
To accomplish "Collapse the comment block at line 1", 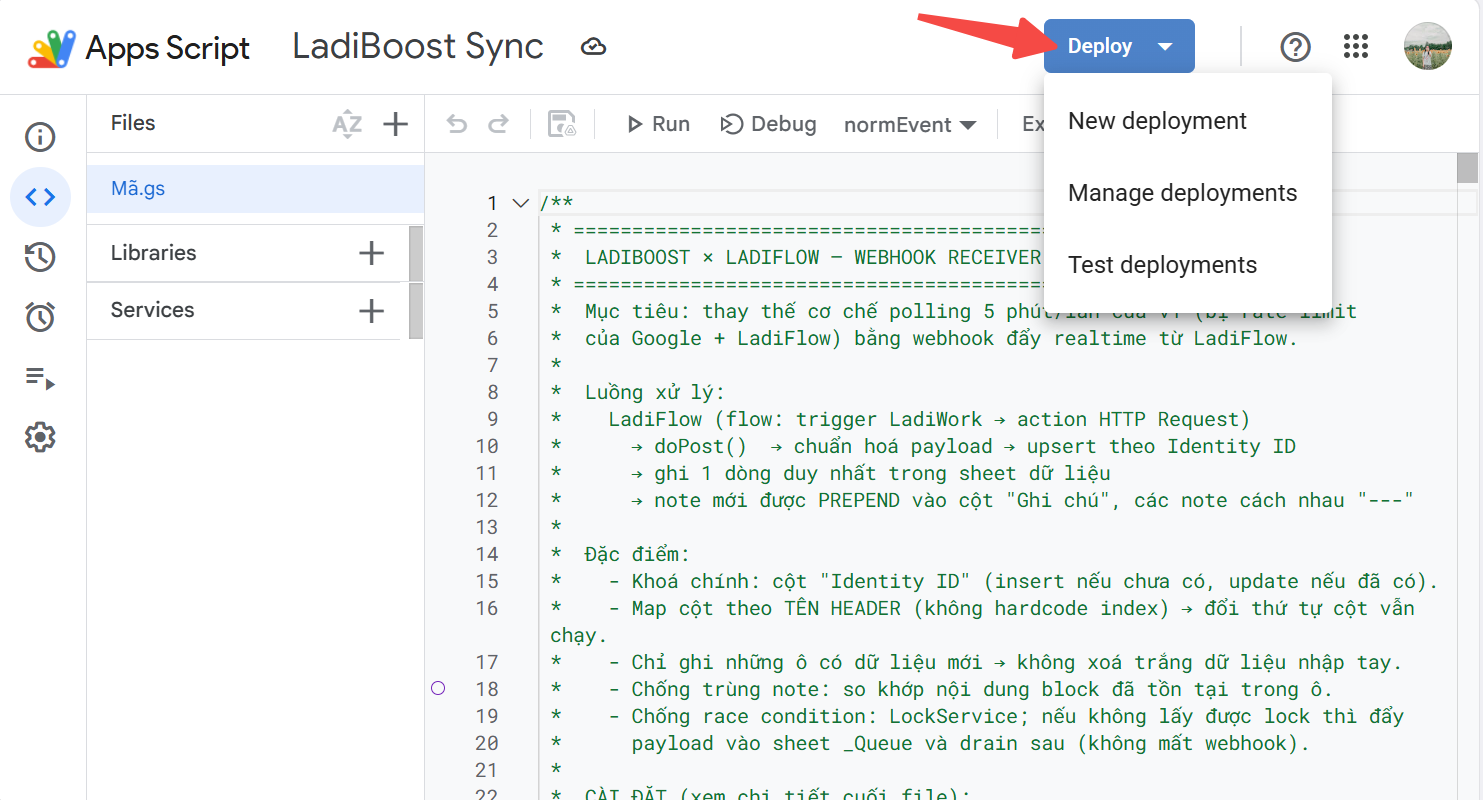I will pyautogui.click(x=520, y=203).
